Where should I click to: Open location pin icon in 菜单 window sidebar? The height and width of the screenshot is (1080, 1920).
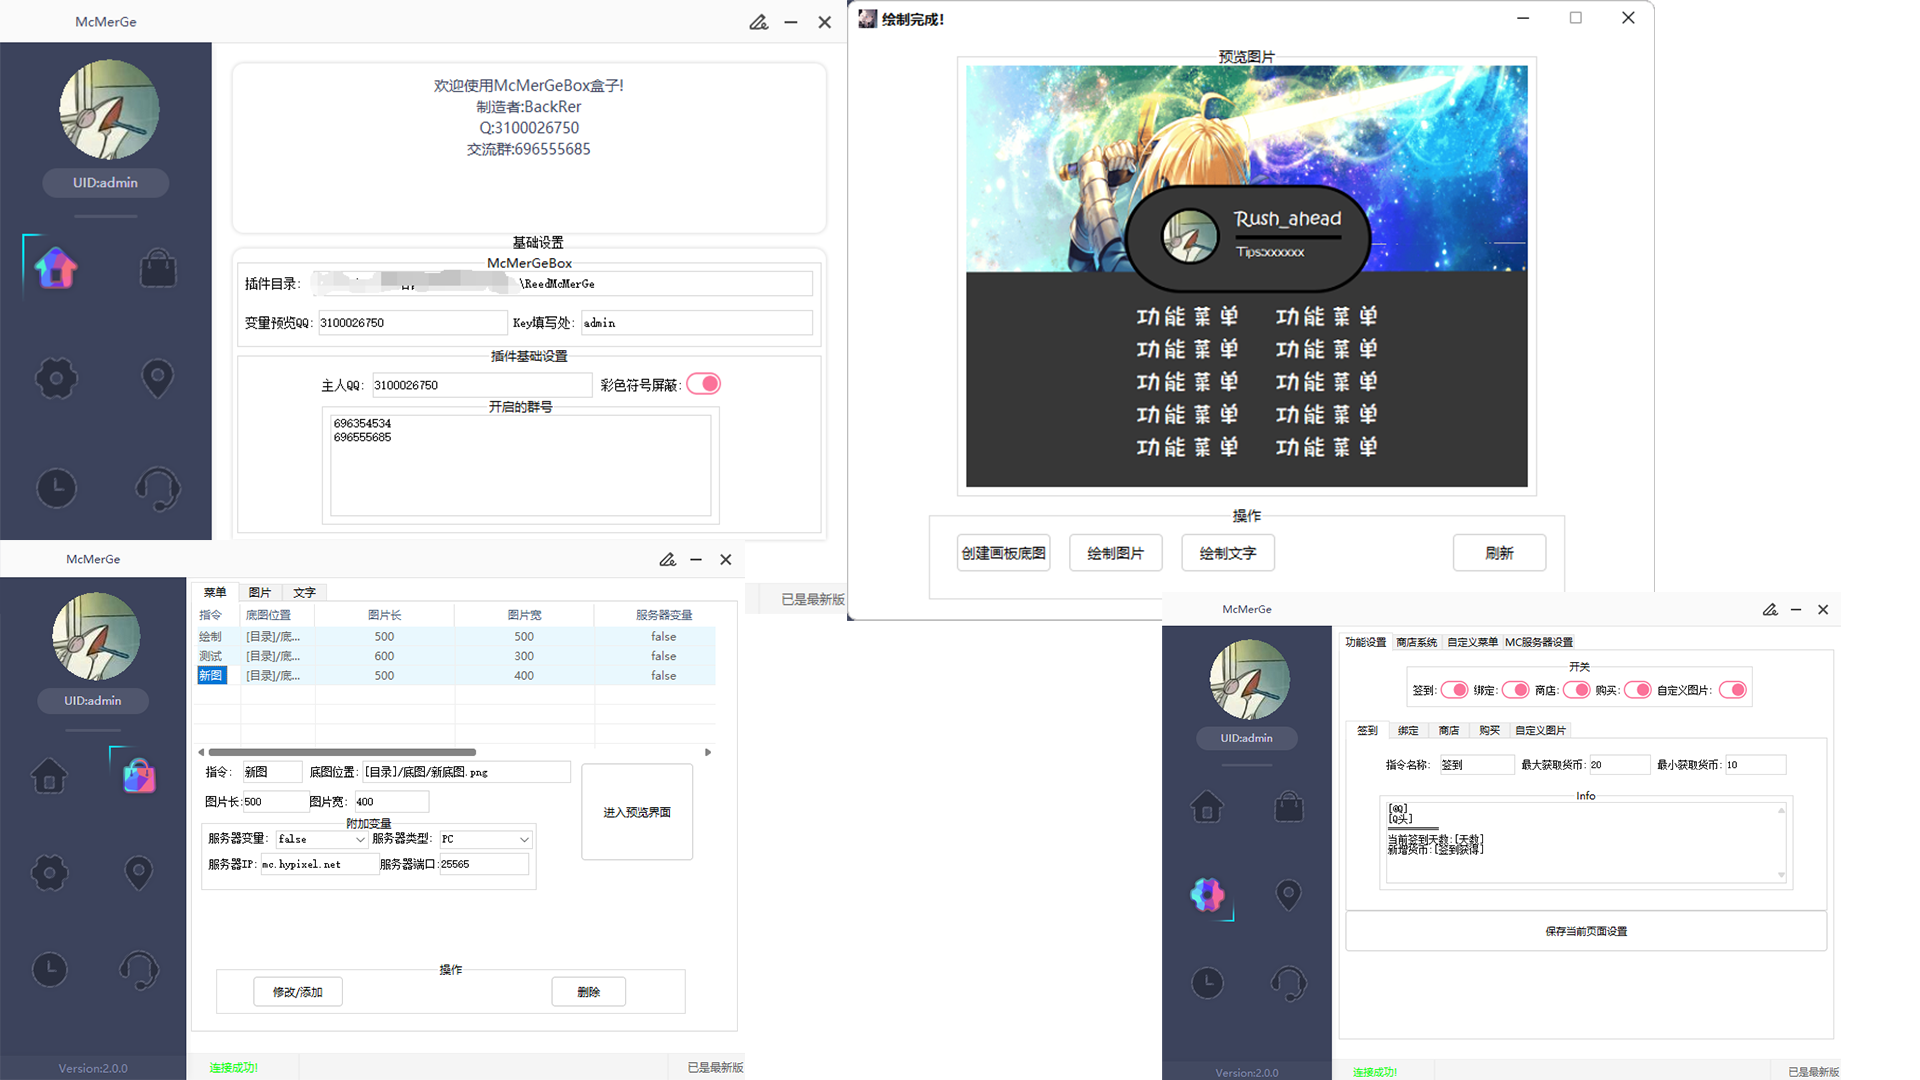point(139,873)
